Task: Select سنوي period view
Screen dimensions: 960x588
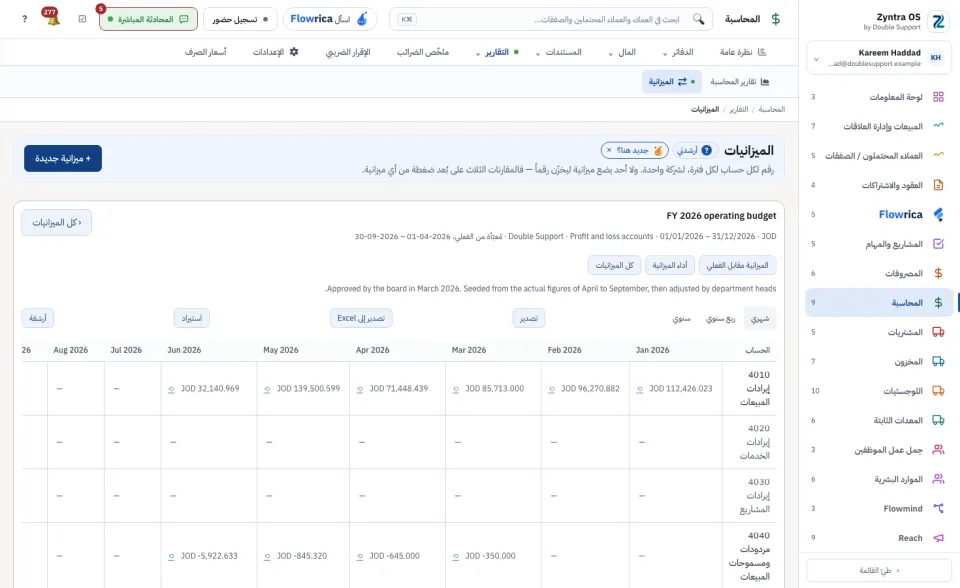Action: pos(681,318)
